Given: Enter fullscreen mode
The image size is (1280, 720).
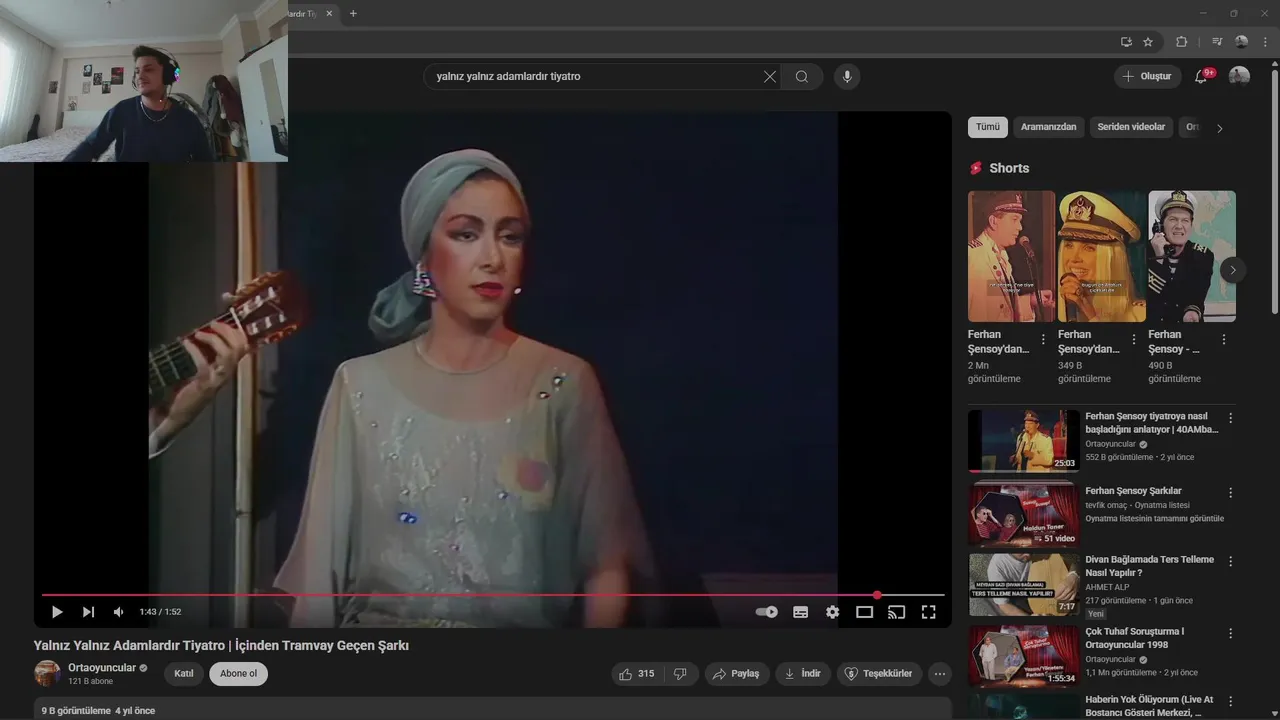Looking at the screenshot, I should (x=928, y=612).
